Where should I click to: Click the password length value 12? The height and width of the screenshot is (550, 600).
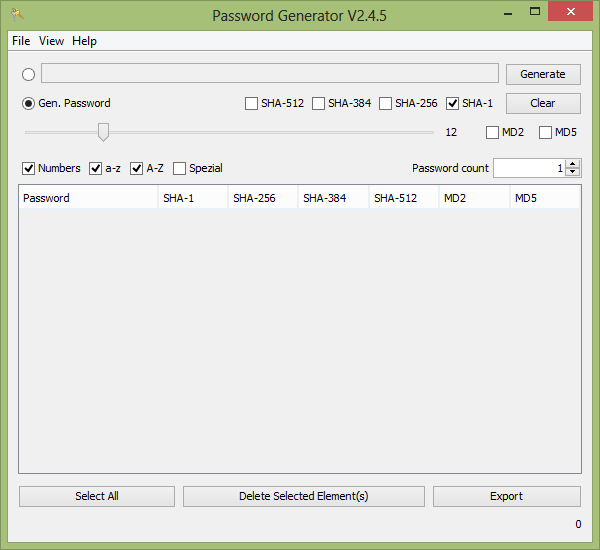pos(451,132)
